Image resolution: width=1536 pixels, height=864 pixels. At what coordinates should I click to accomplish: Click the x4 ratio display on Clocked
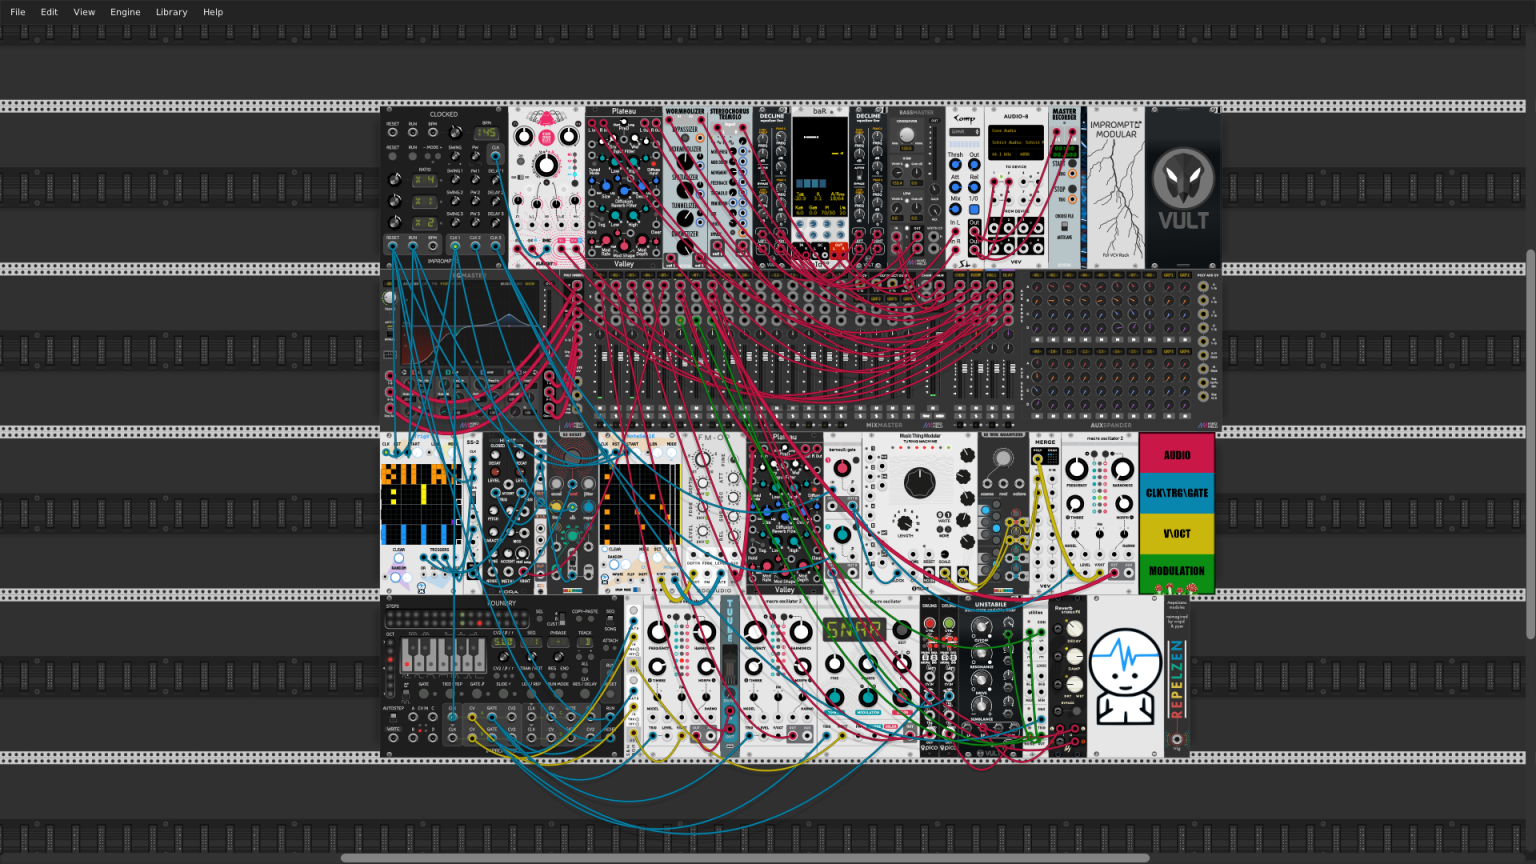425,180
